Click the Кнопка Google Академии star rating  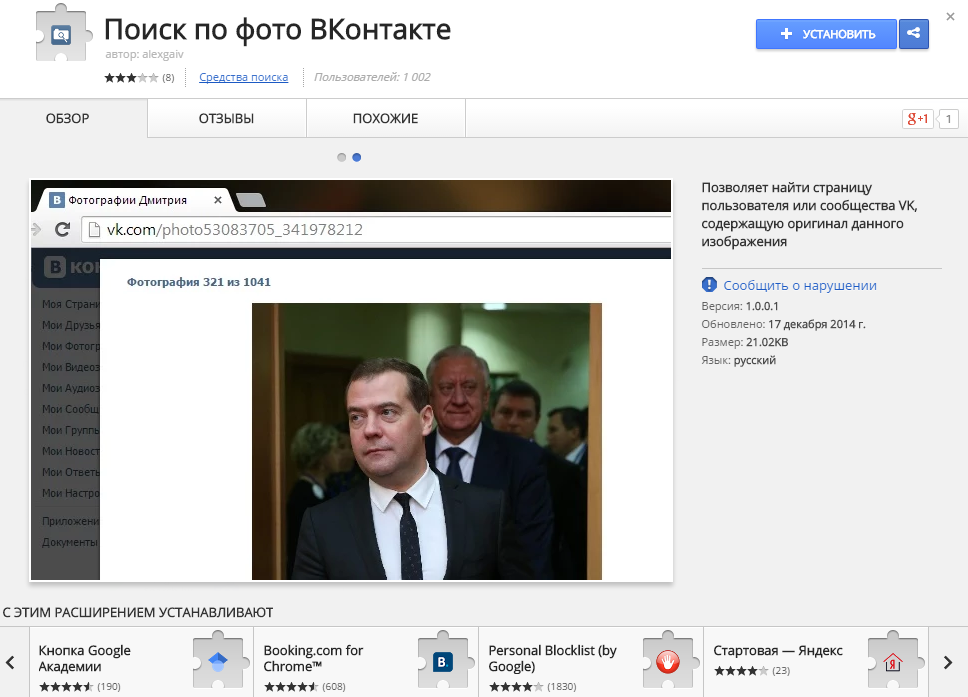point(66,687)
